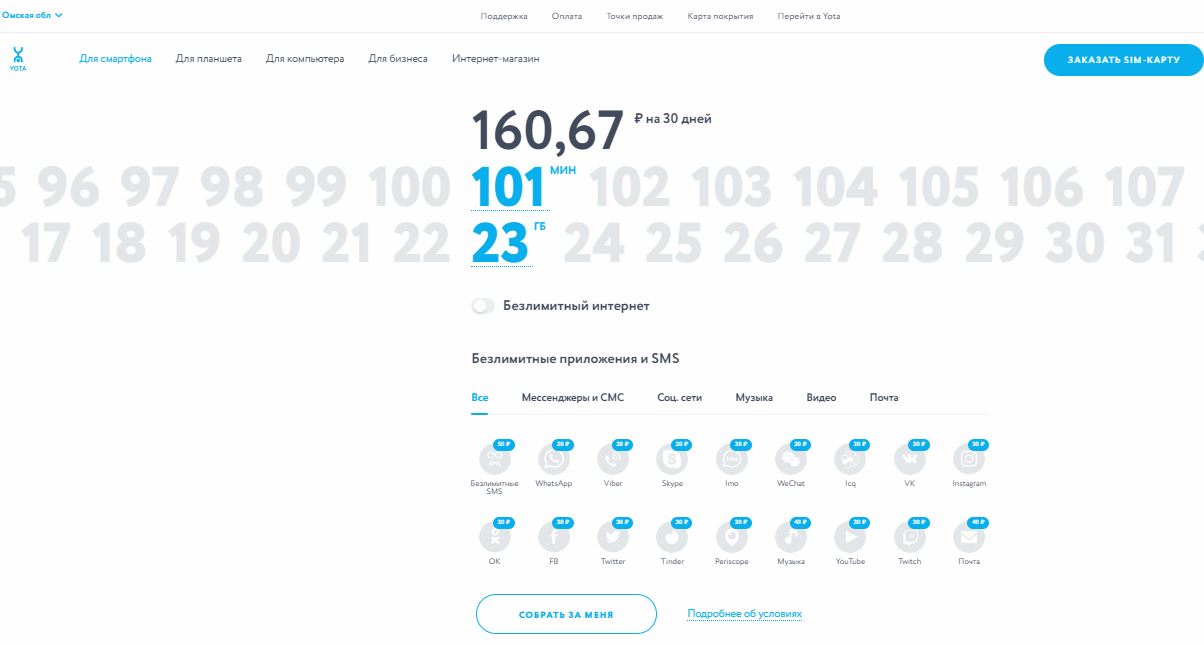The image size is (1204, 645).
Task: Add the OK social network app
Action: click(495, 538)
